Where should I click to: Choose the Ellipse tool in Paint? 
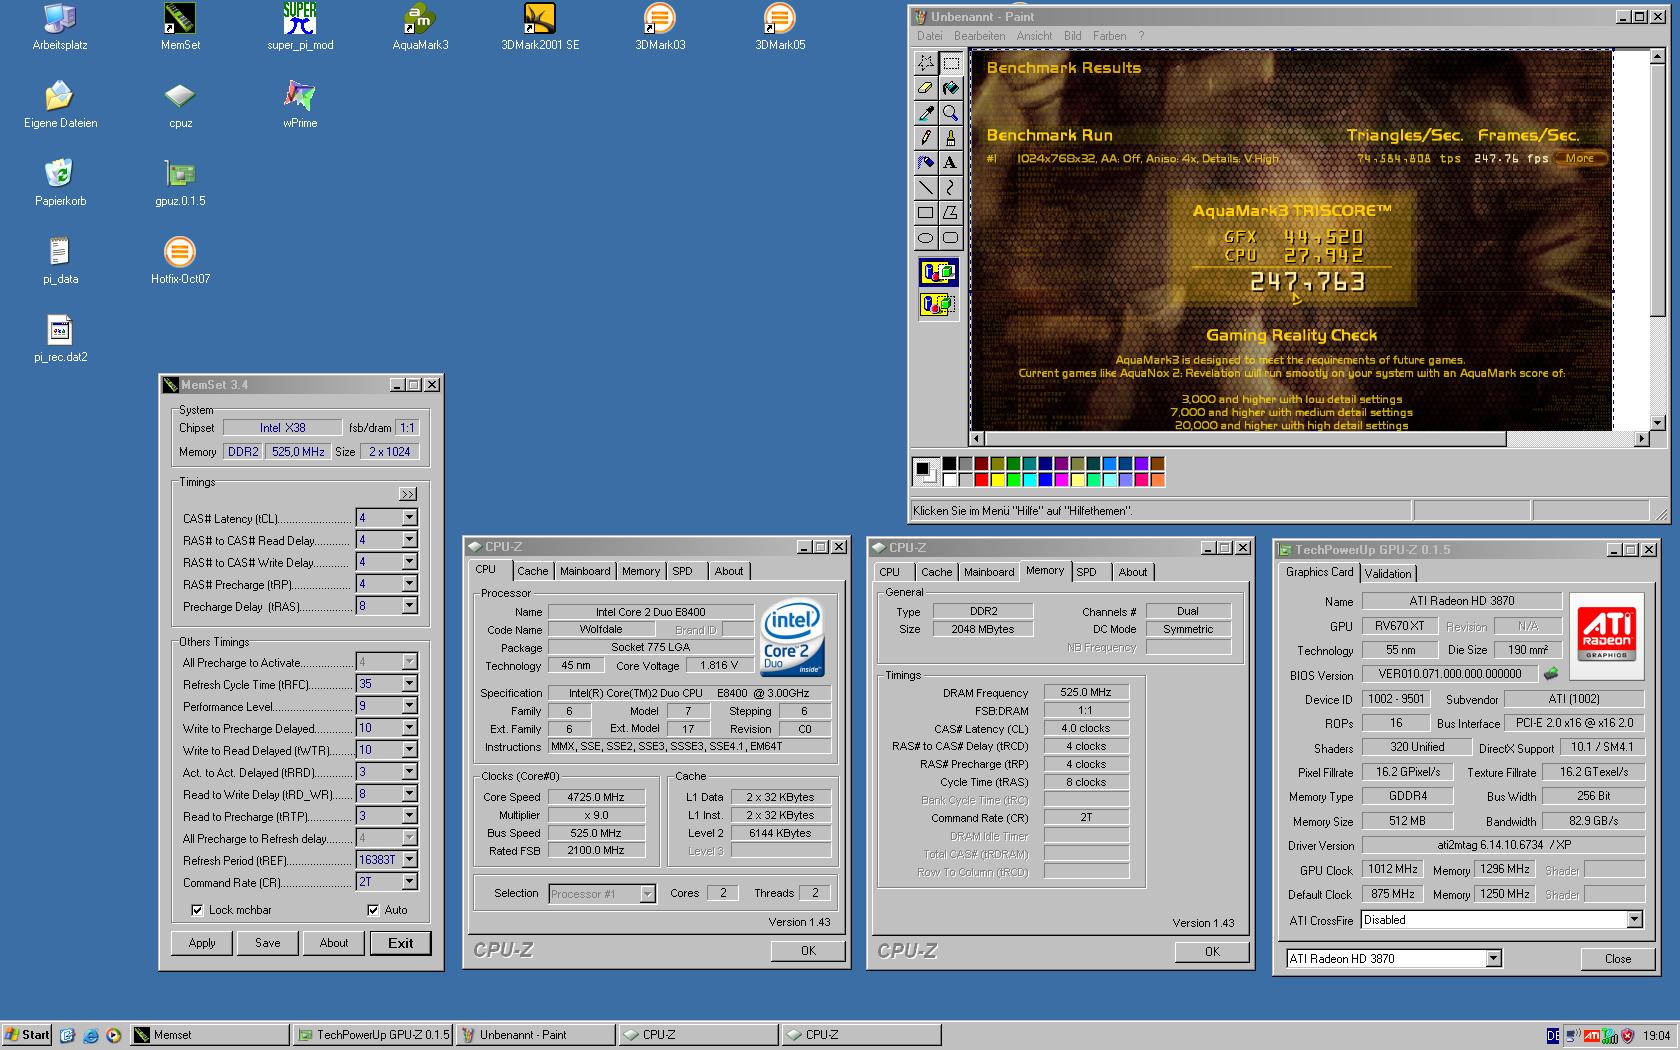[926, 238]
